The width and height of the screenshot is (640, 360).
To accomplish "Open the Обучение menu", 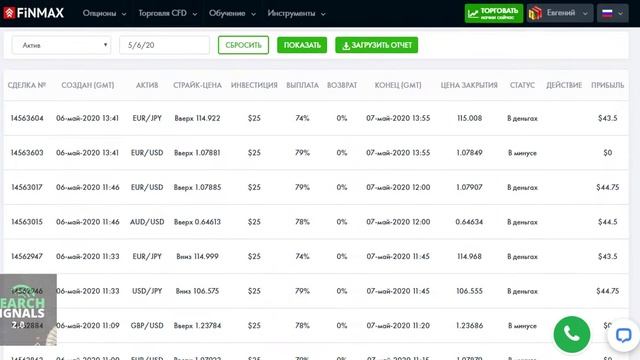I will (x=232, y=13).
